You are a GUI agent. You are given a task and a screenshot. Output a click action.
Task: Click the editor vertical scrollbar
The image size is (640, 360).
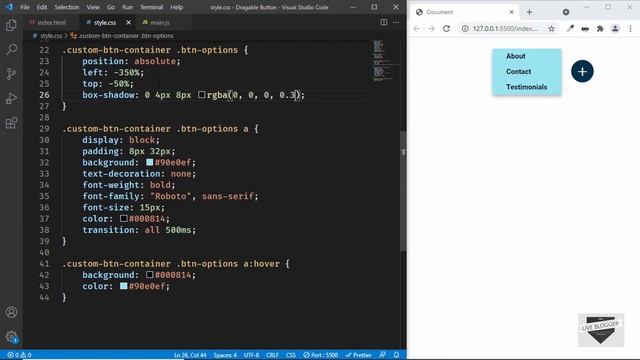[403, 191]
